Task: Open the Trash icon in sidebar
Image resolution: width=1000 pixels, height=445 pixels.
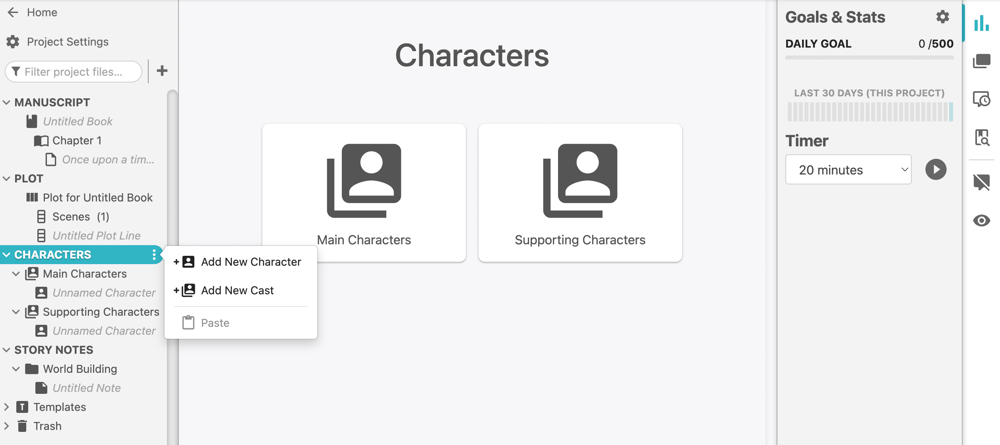Action: 22,426
